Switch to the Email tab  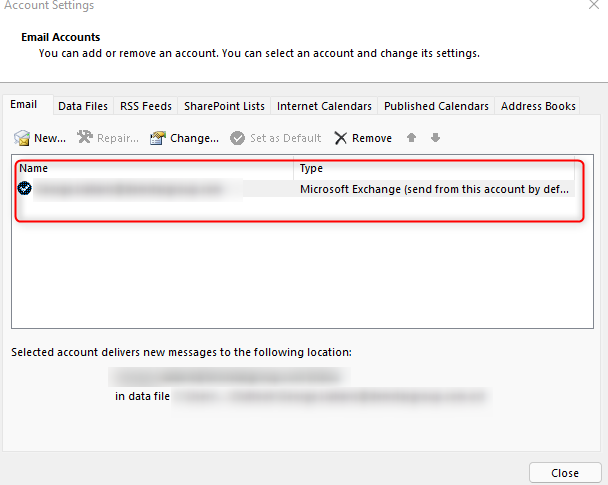coord(24,105)
